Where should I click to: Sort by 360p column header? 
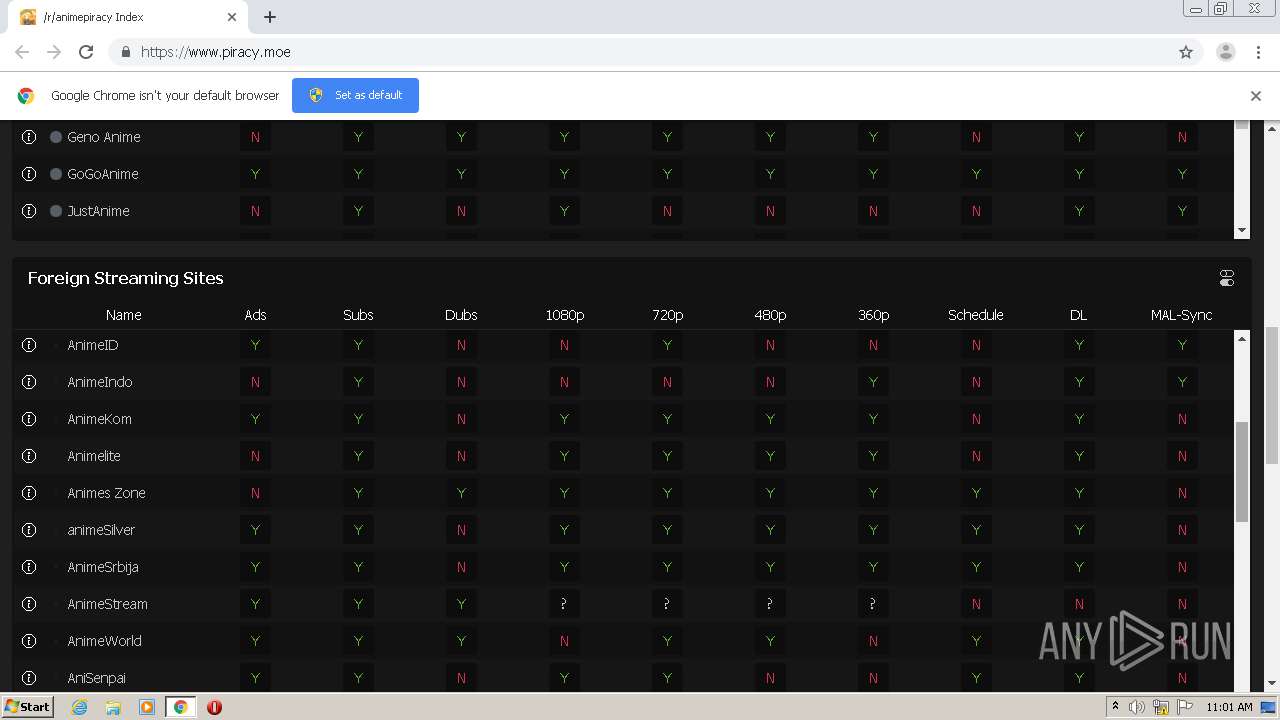[x=873, y=315]
